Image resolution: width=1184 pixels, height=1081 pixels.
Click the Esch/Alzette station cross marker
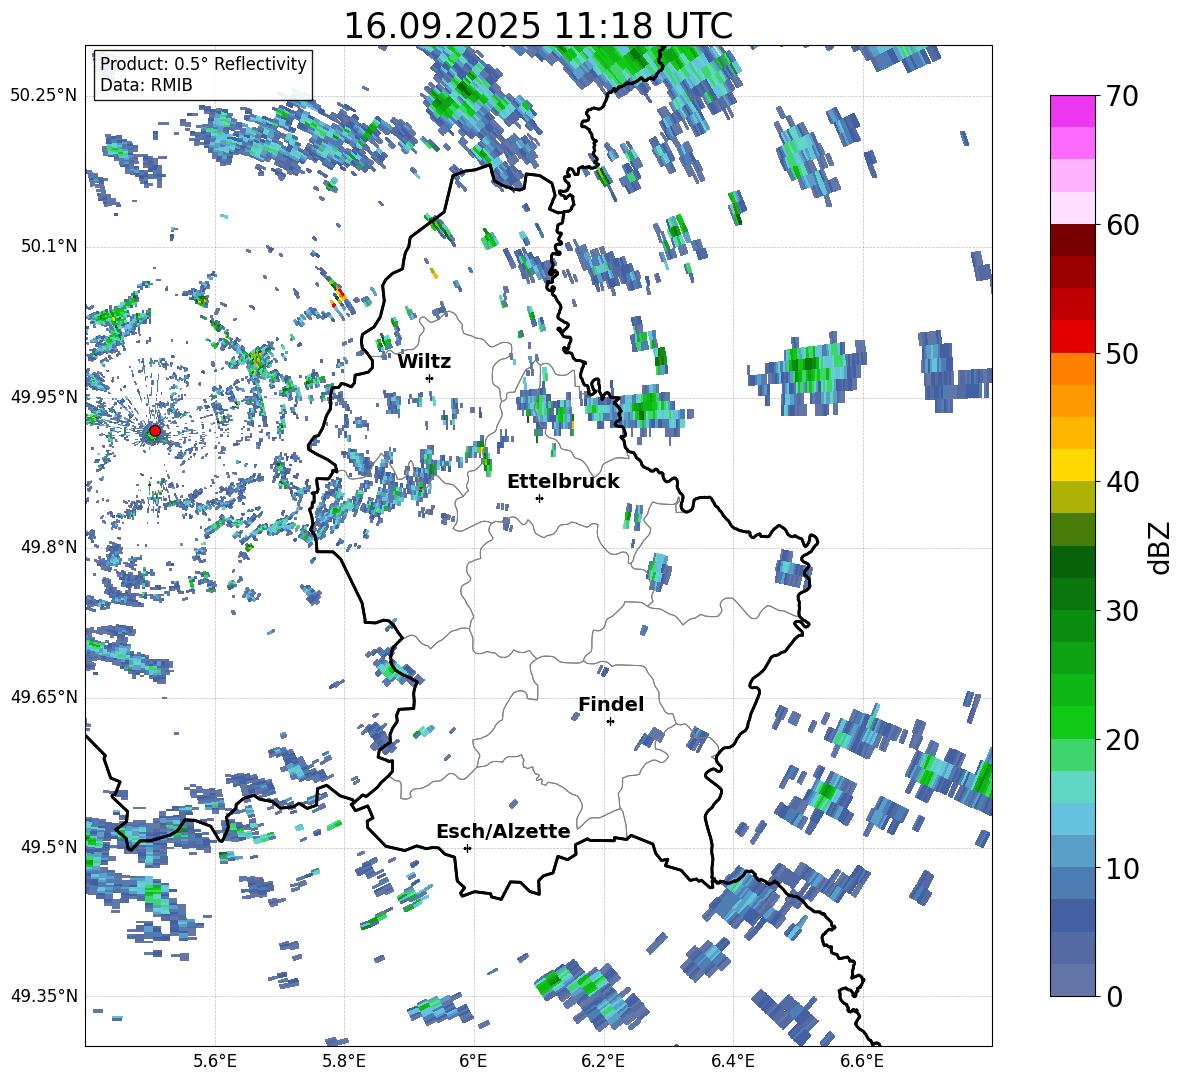pyautogui.click(x=467, y=848)
